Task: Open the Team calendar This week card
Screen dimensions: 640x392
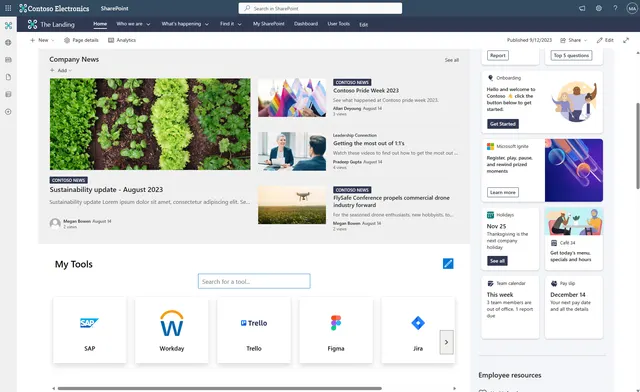Action: tap(510, 307)
